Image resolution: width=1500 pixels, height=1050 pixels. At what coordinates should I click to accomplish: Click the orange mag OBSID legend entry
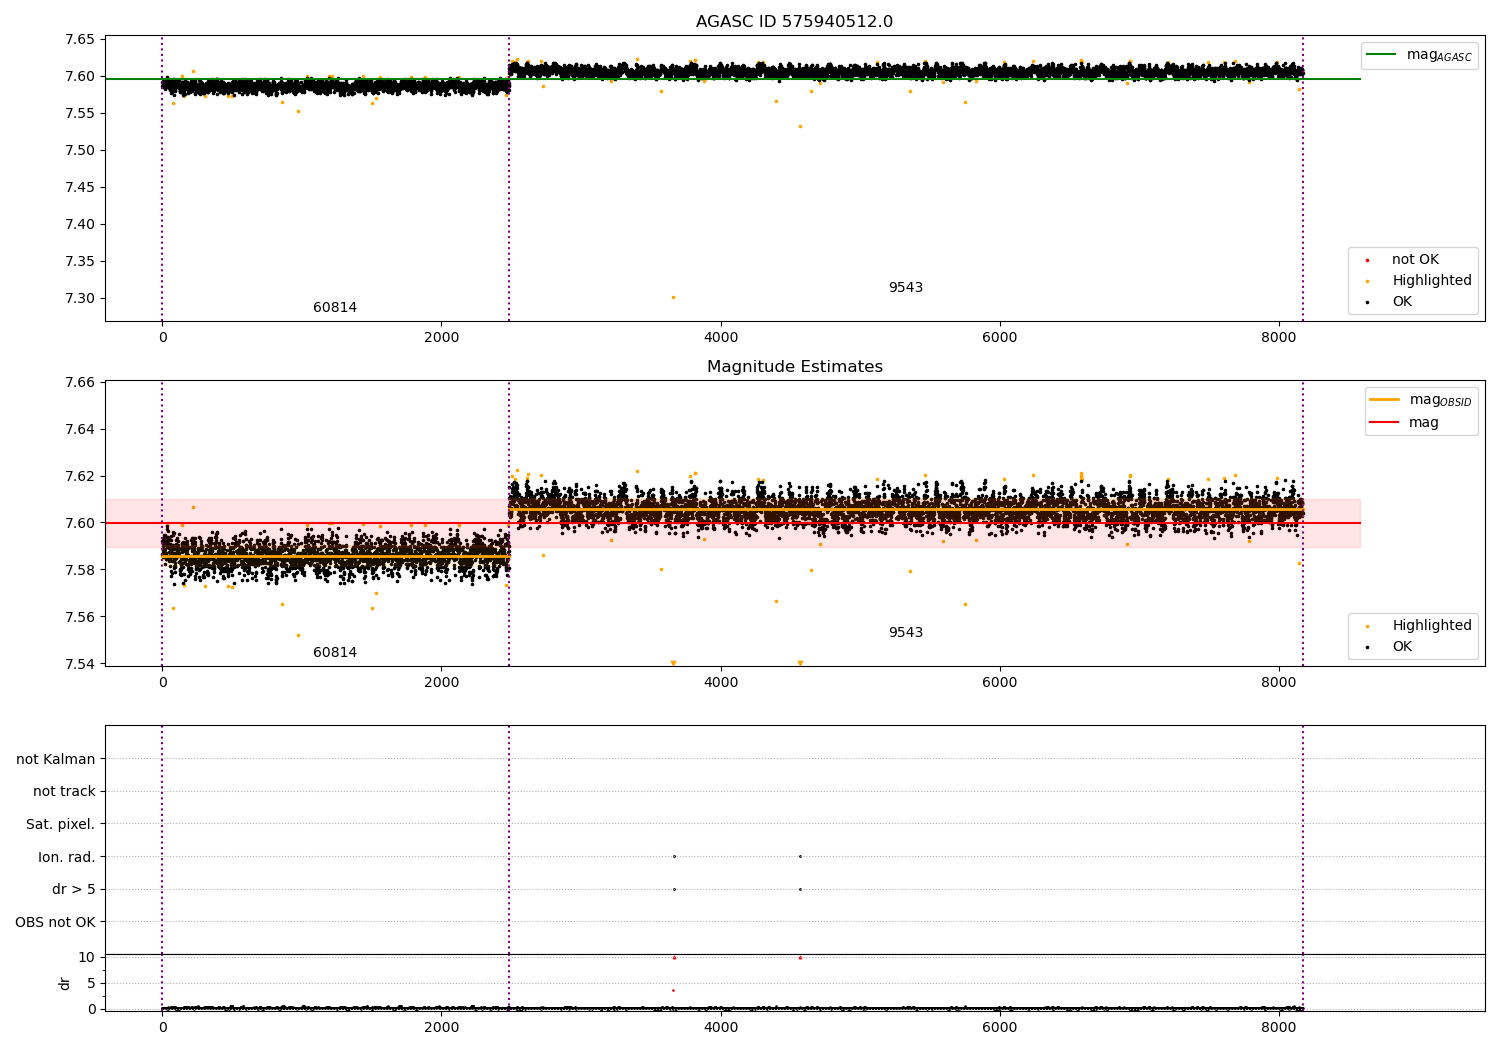(x=1421, y=400)
